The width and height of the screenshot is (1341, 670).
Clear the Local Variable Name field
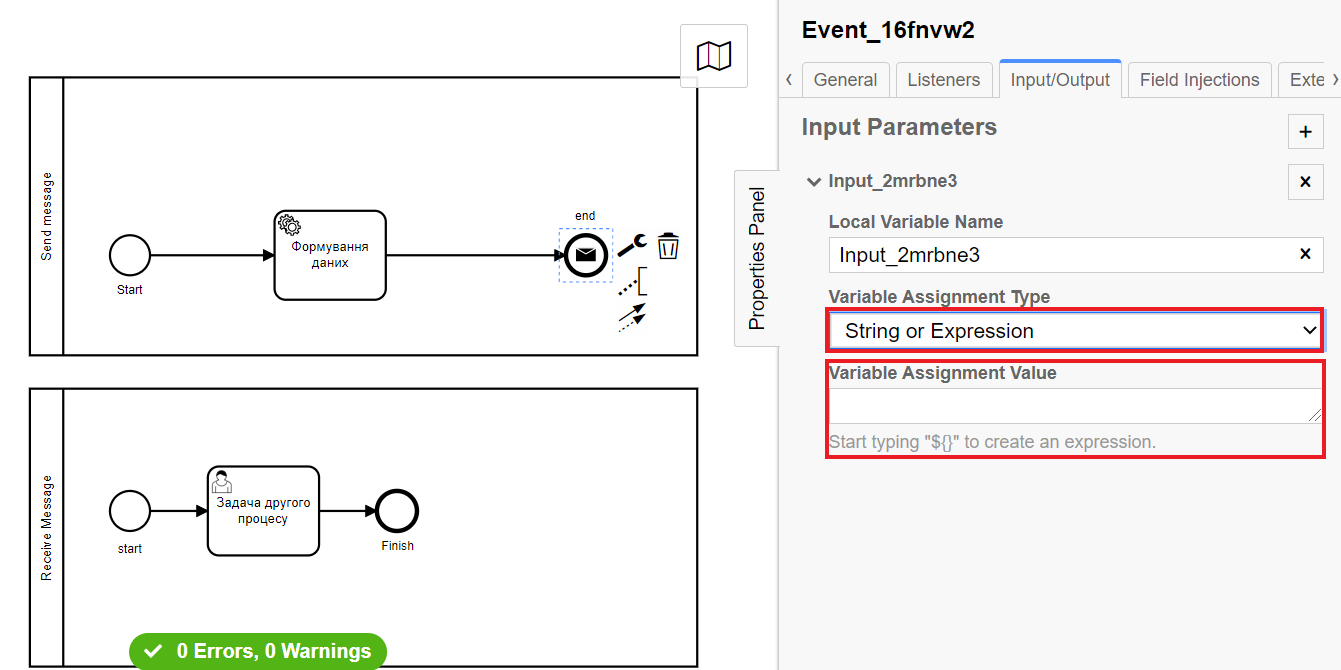1305,254
